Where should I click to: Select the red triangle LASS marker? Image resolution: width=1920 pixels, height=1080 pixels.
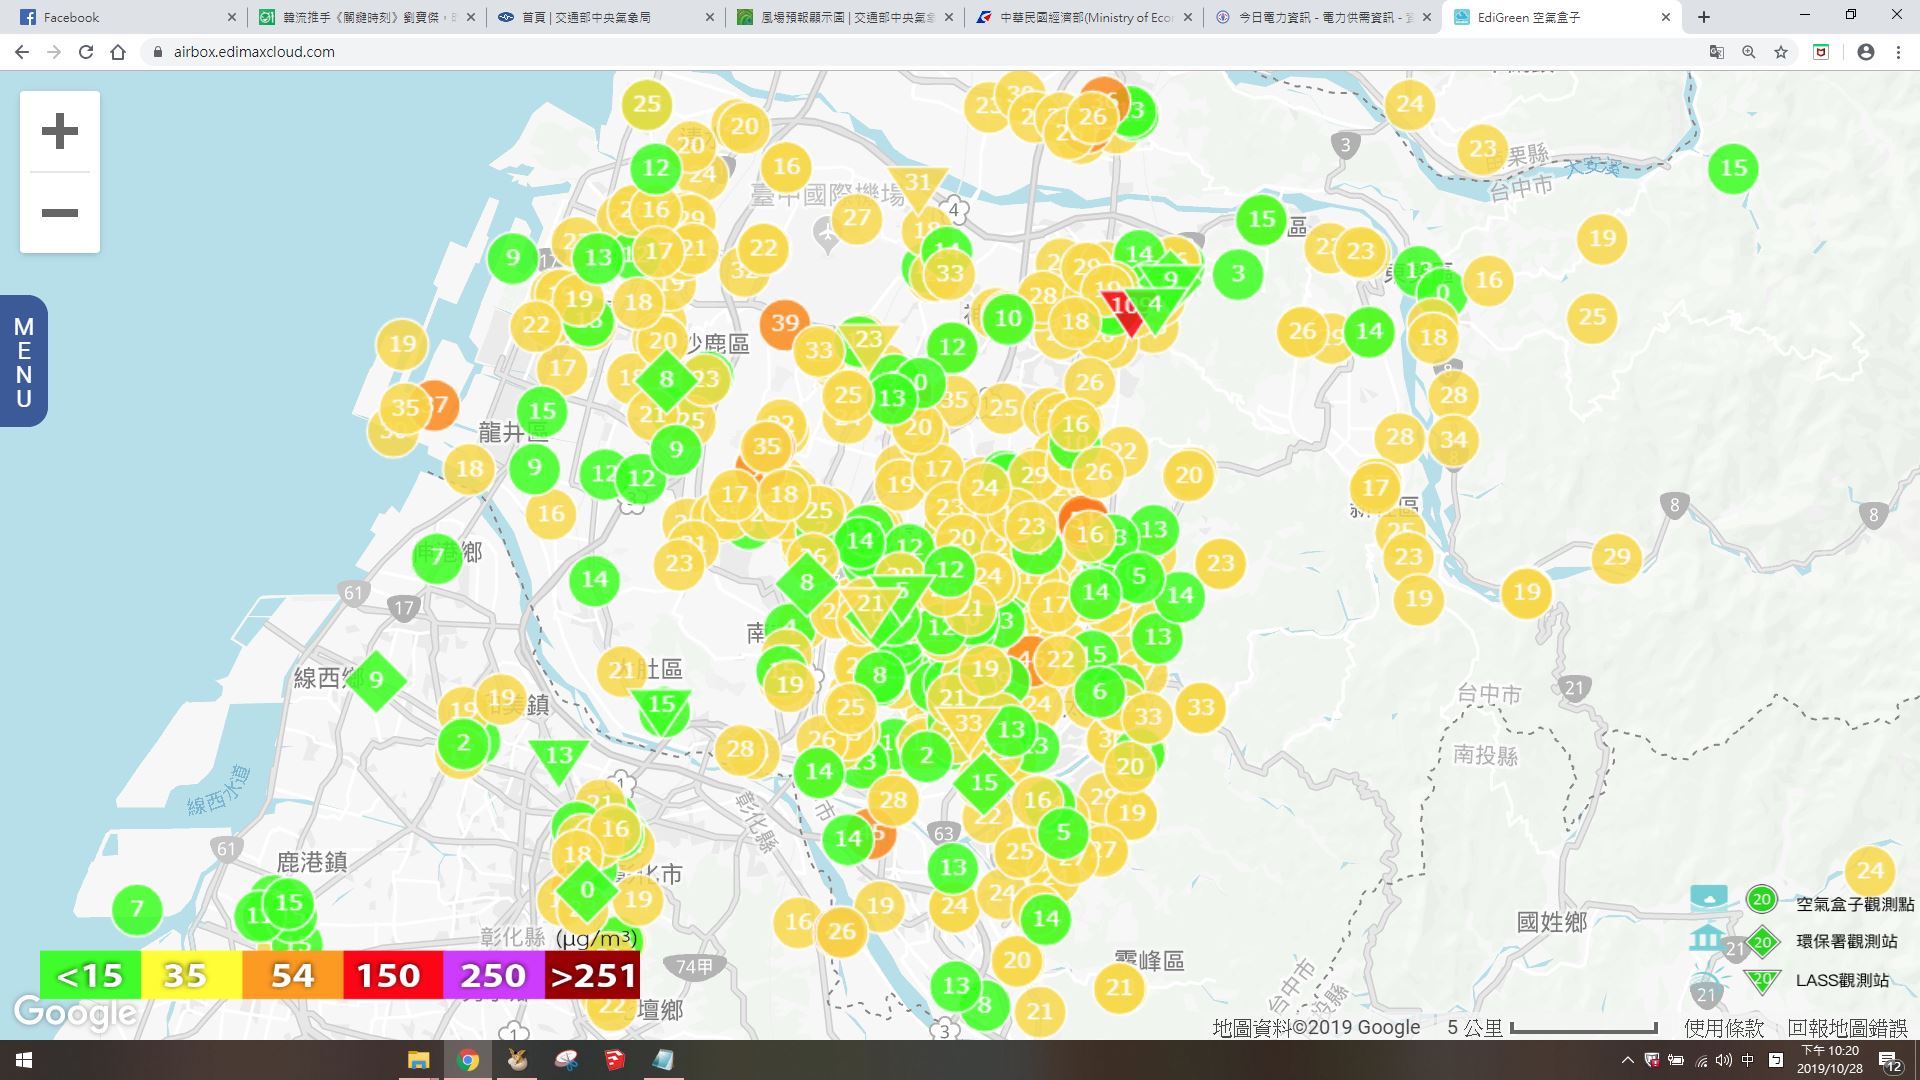[x=1126, y=309]
